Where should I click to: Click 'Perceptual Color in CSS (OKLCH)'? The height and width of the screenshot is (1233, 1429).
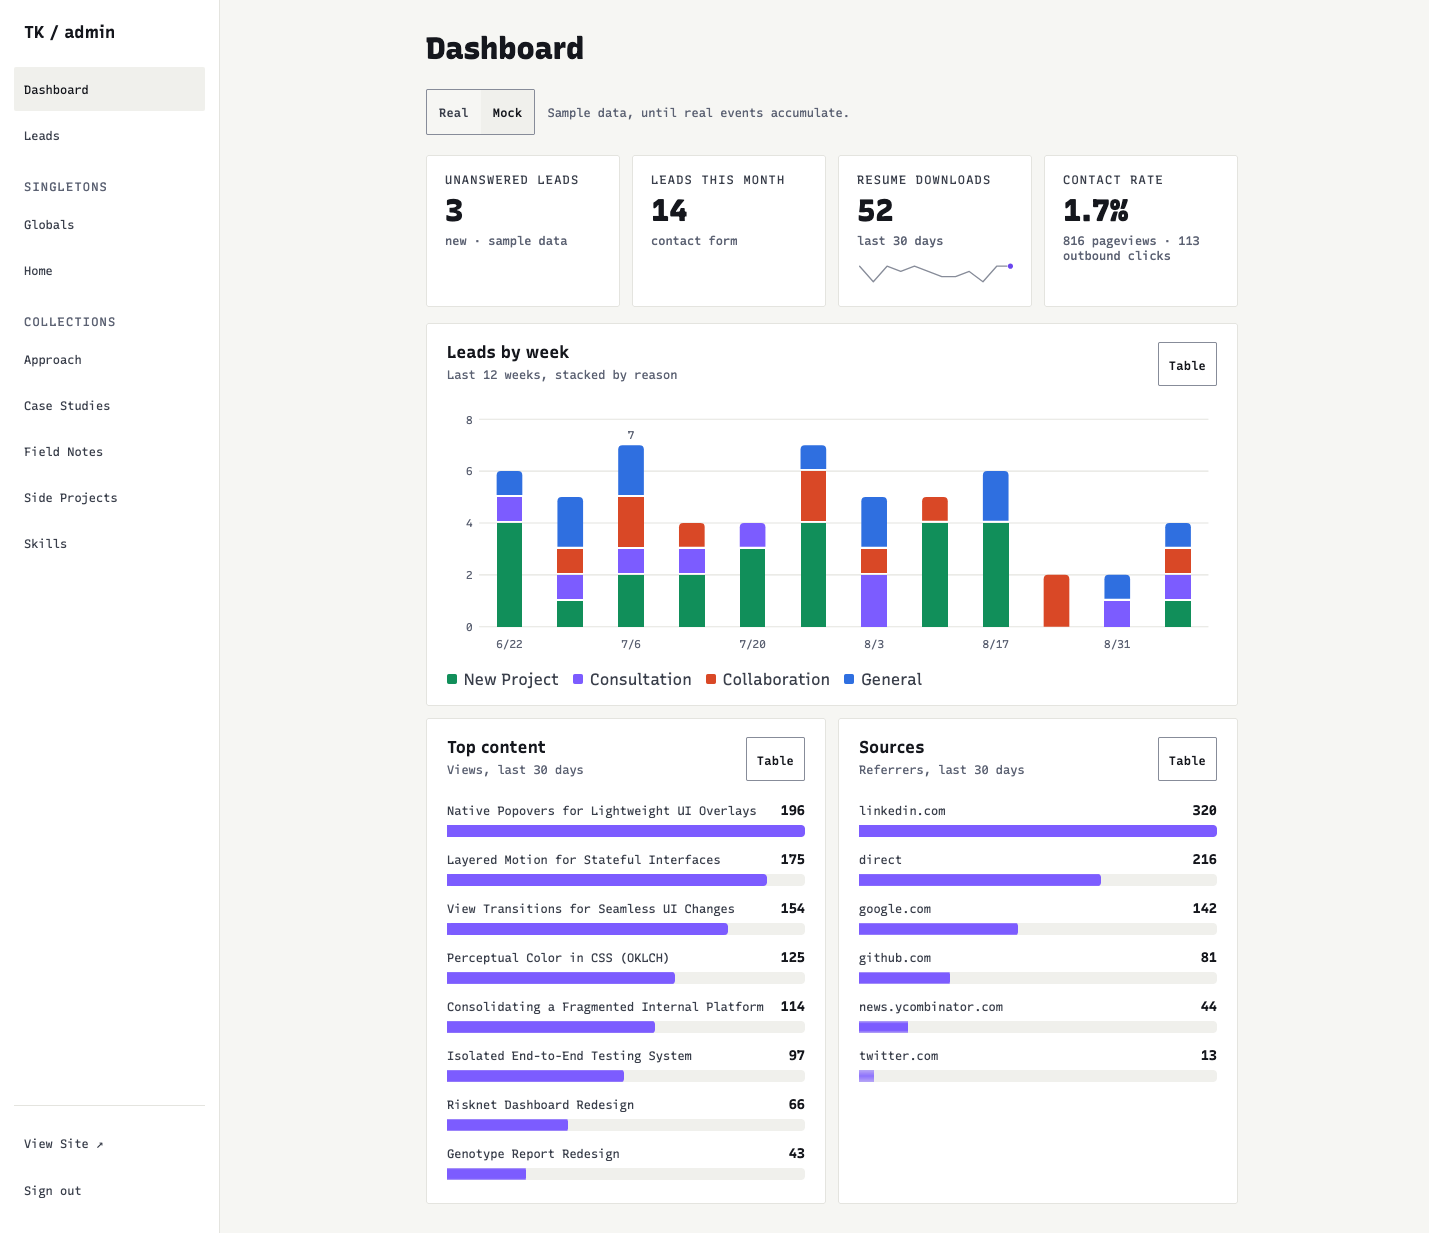point(558,958)
